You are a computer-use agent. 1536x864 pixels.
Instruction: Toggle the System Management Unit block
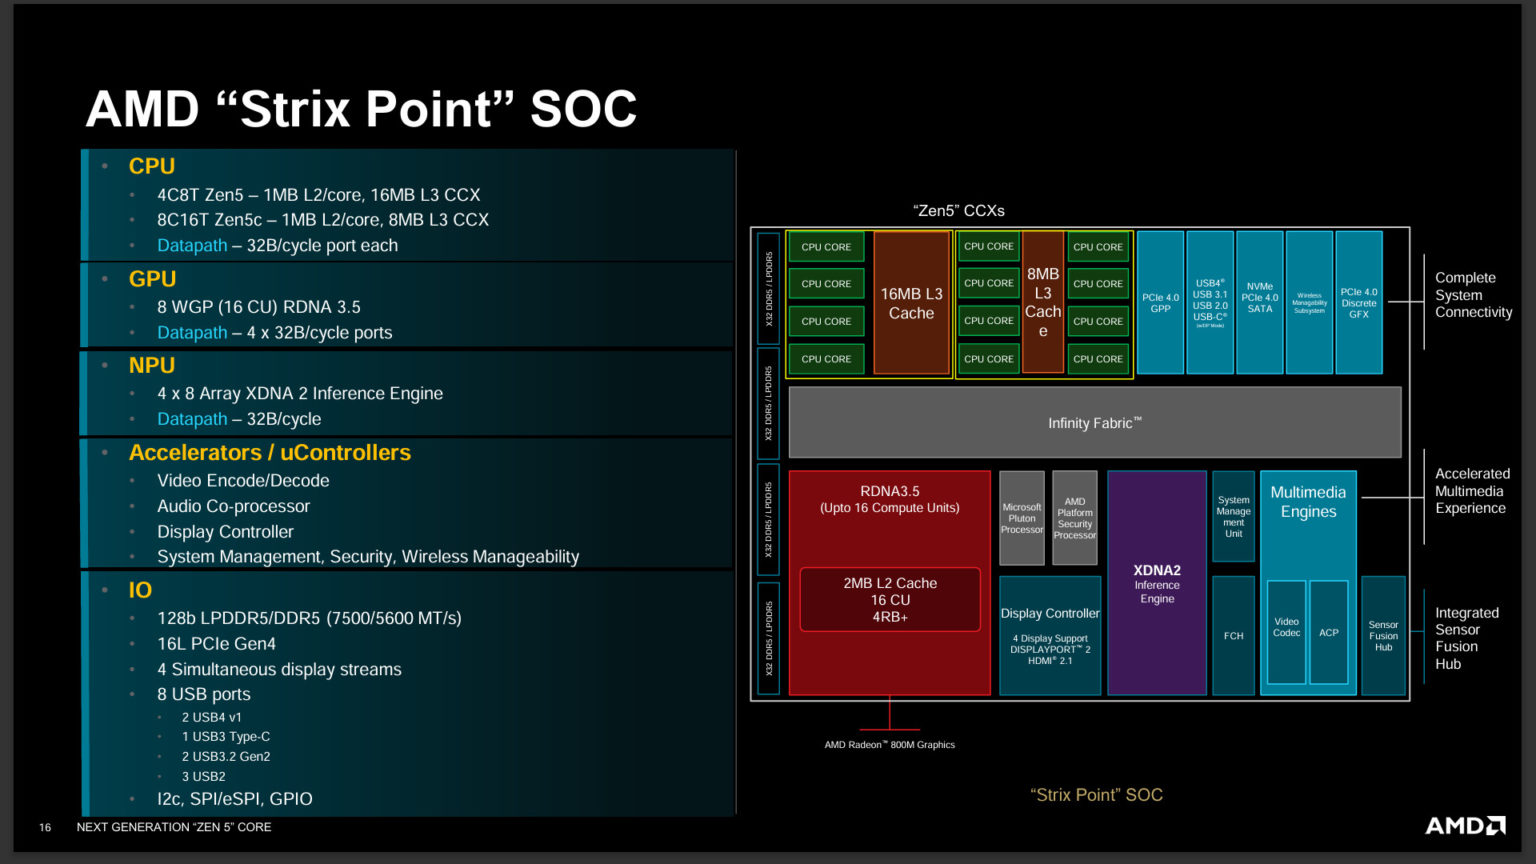tap(1233, 515)
